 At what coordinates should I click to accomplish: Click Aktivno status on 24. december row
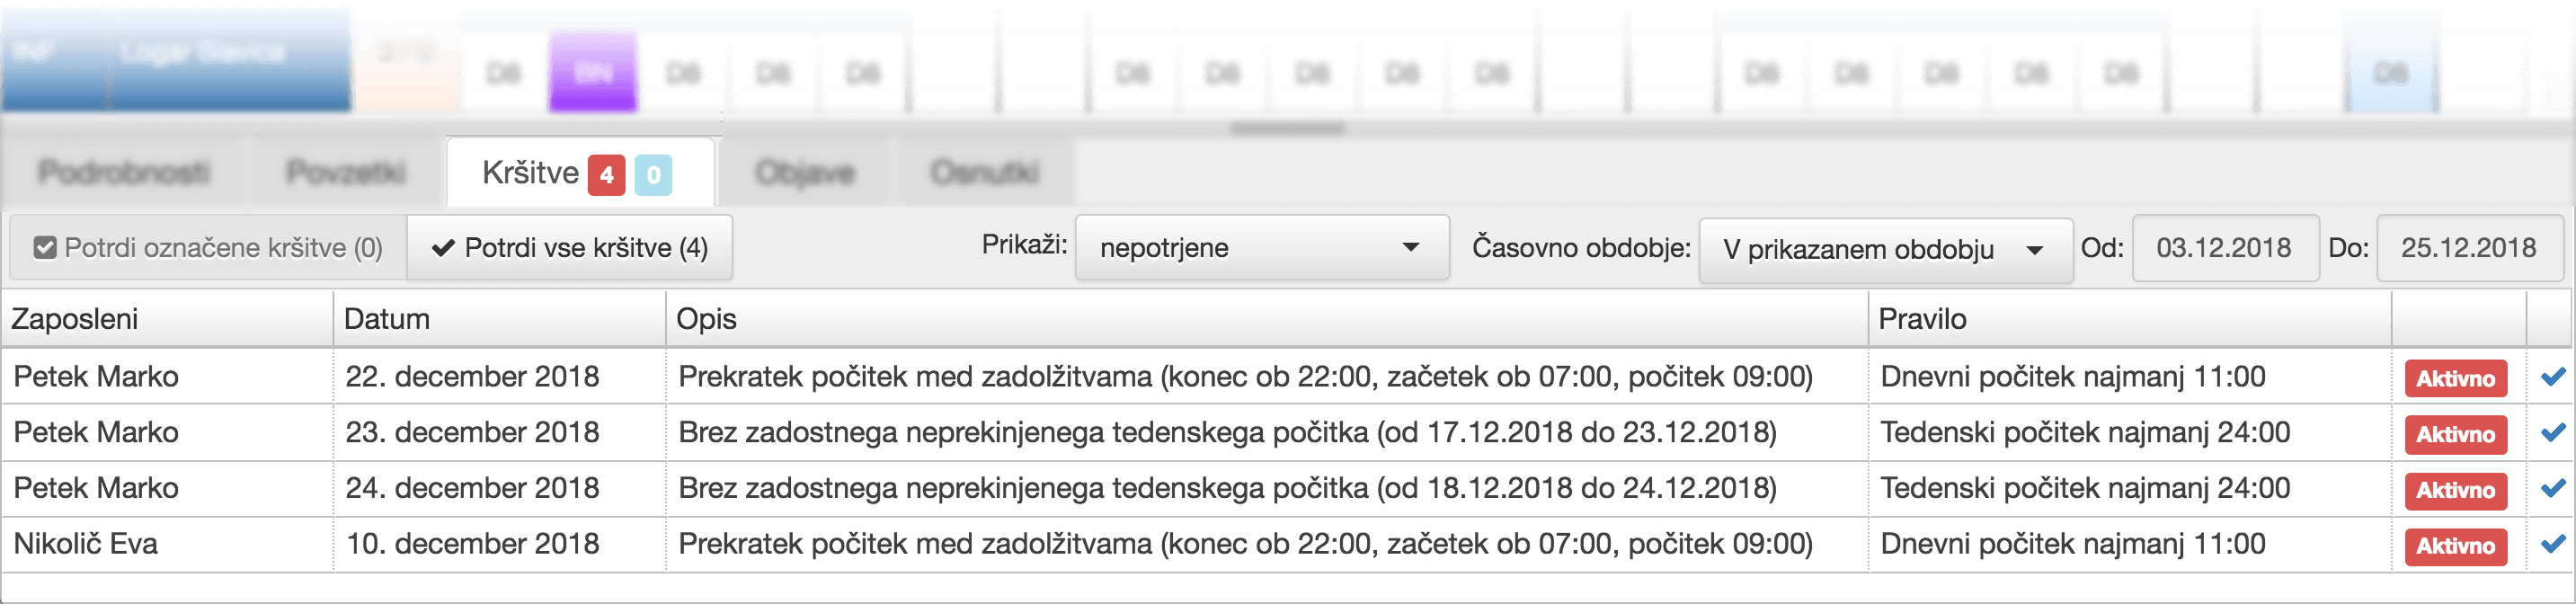(2455, 491)
